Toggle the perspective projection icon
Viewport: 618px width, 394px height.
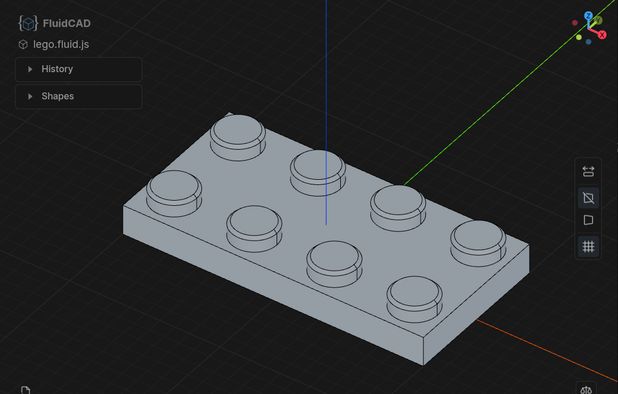[588, 220]
